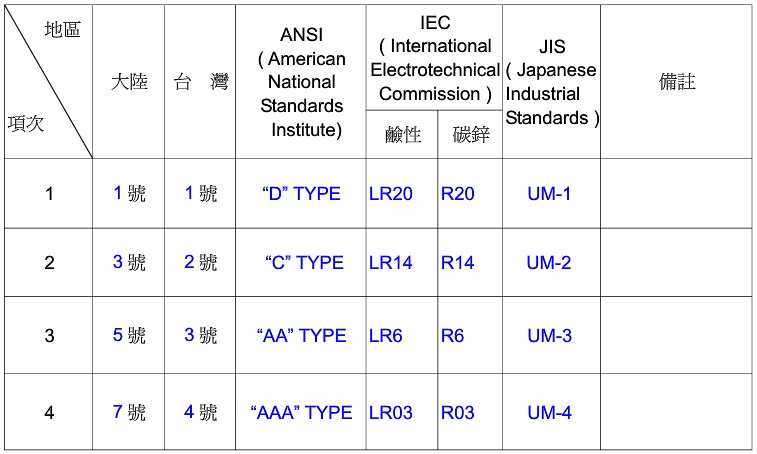Open the R20 carbon-zinc link
The width and height of the screenshot is (757, 454).
click(457, 194)
